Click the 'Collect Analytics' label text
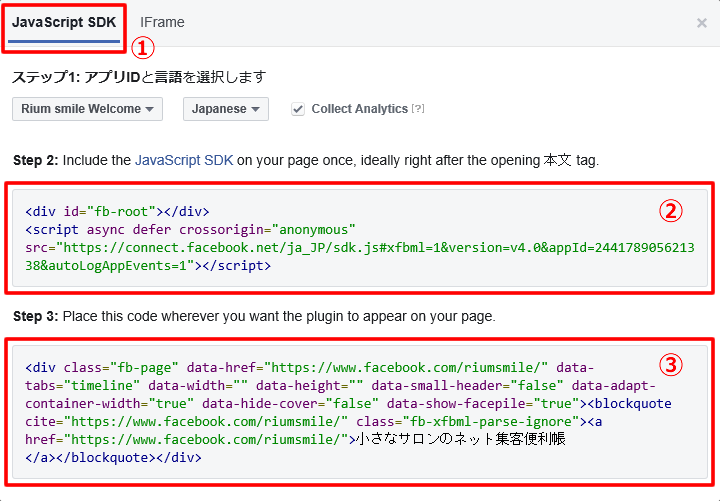 [360, 109]
